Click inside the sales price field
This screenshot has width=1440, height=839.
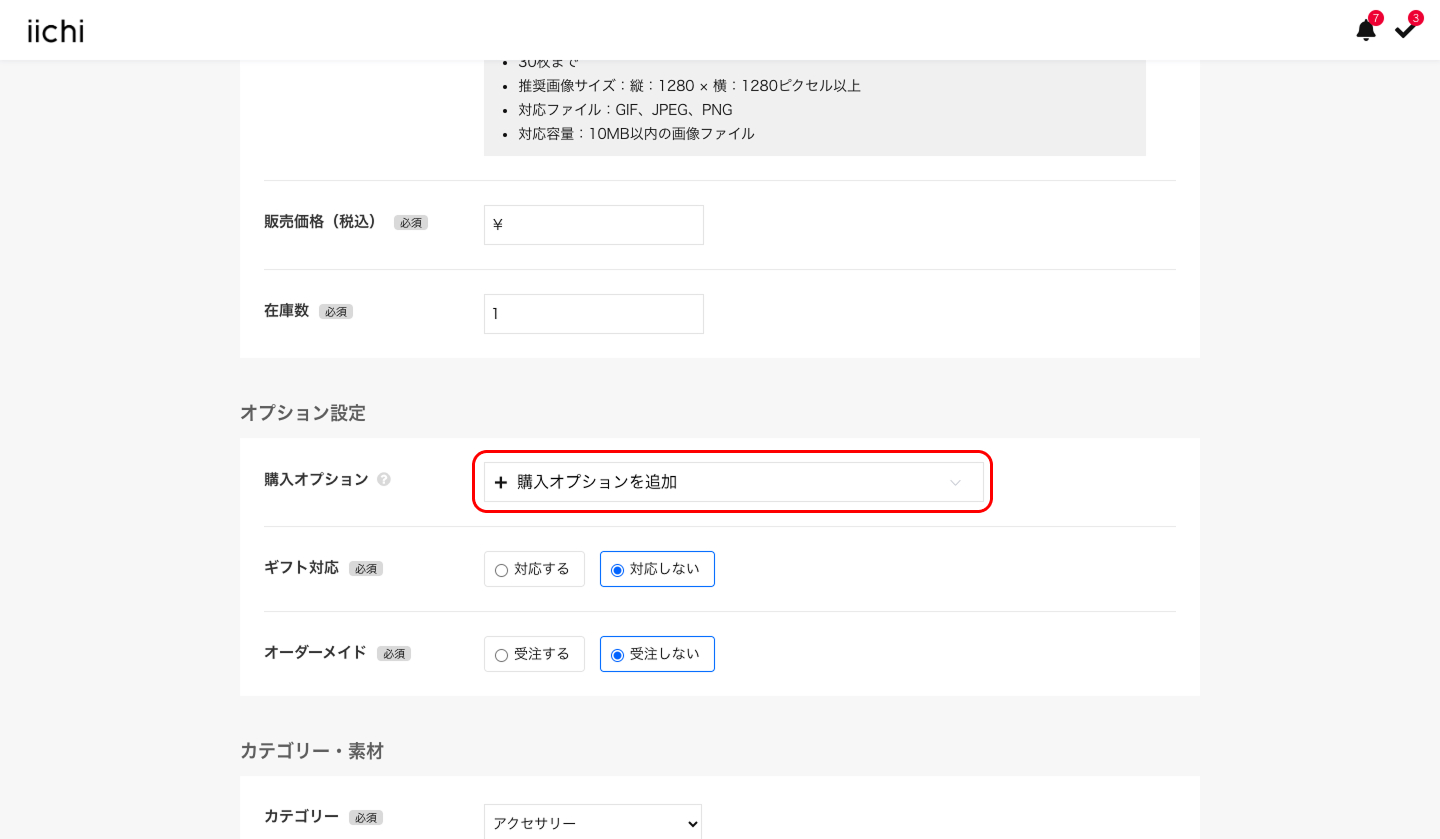coord(593,224)
